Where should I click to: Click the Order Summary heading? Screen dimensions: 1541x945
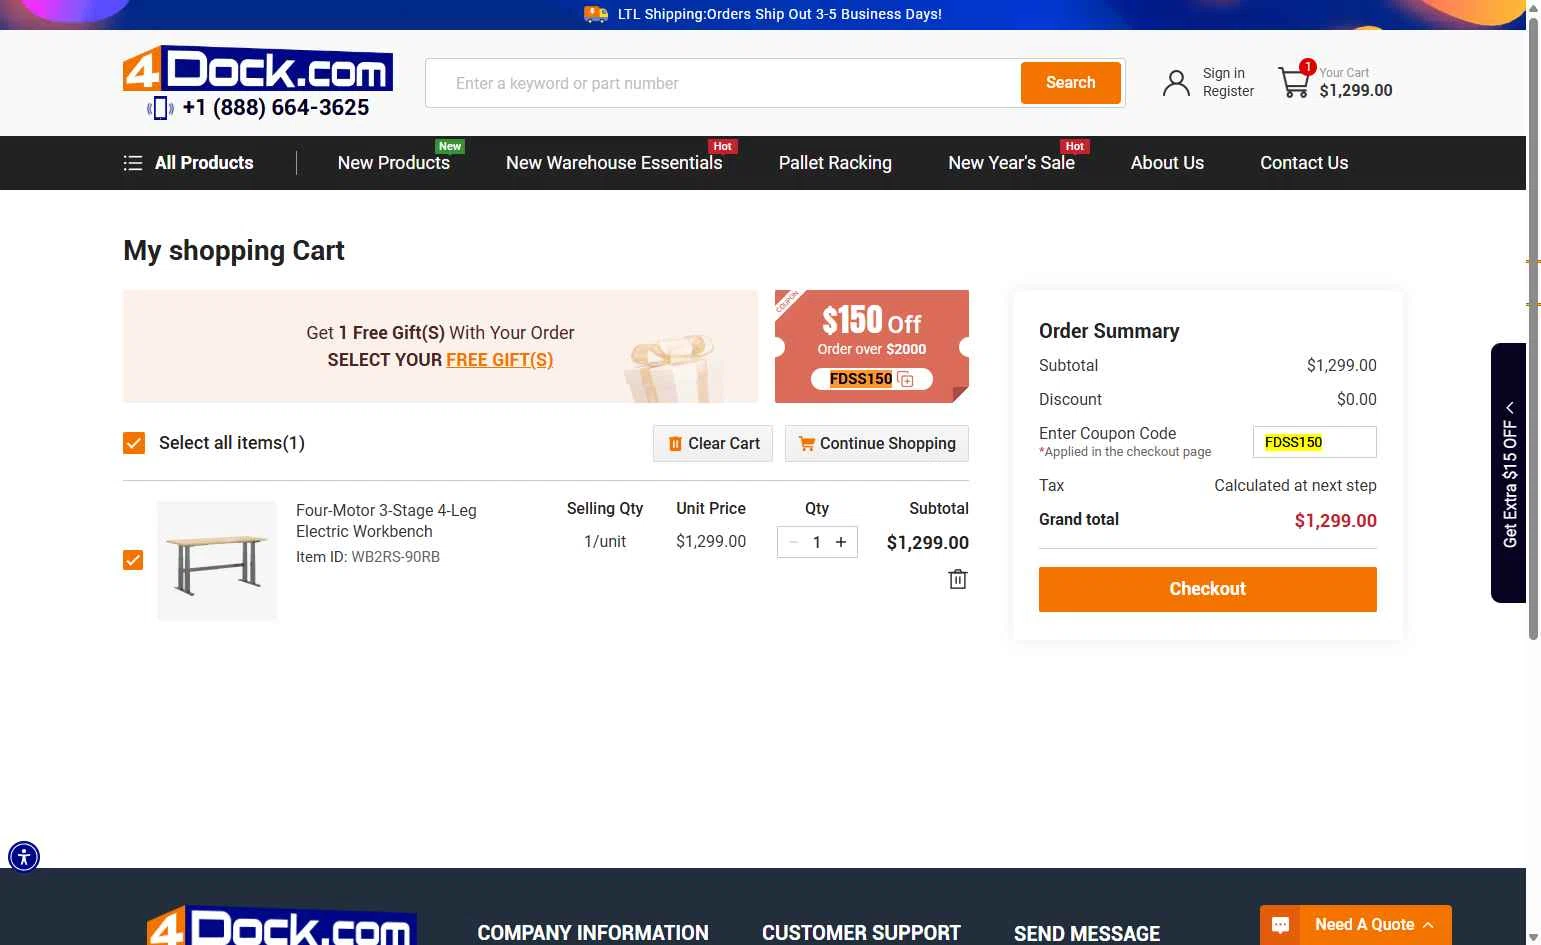tap(1109, 331)
